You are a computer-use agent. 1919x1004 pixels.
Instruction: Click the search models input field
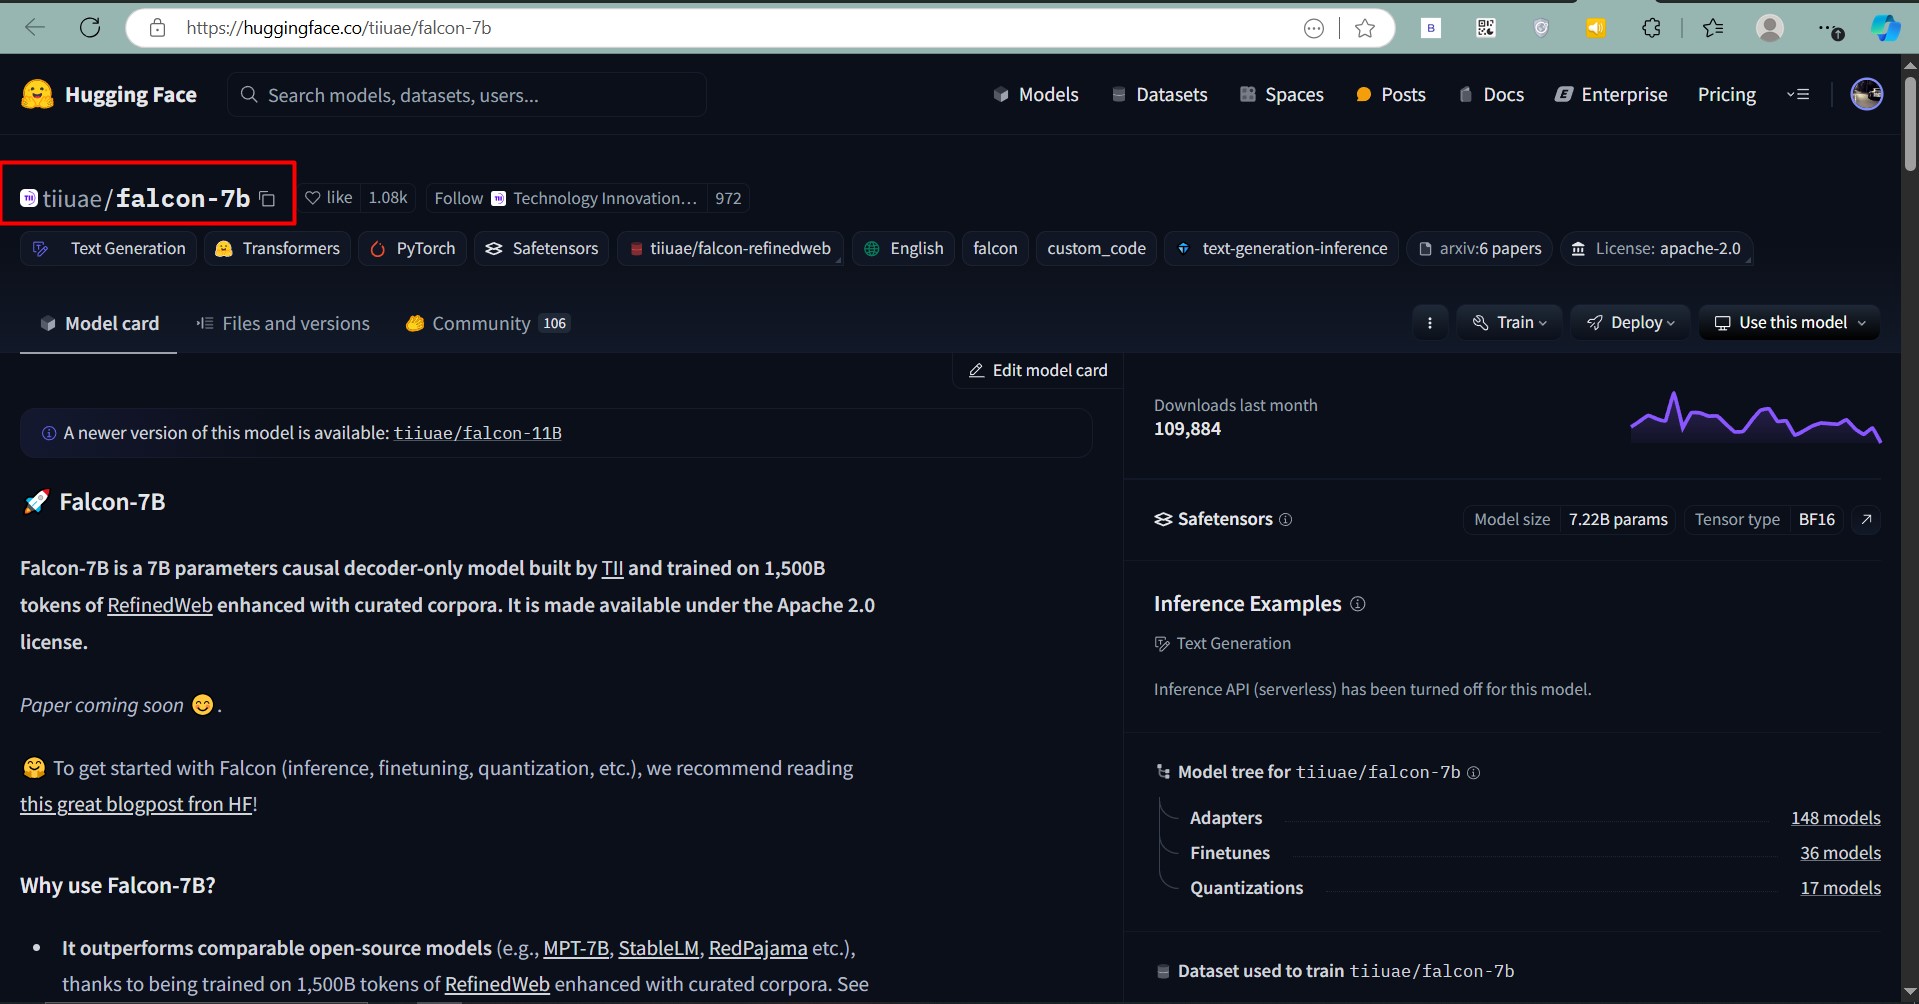click(x=467, y=95)
